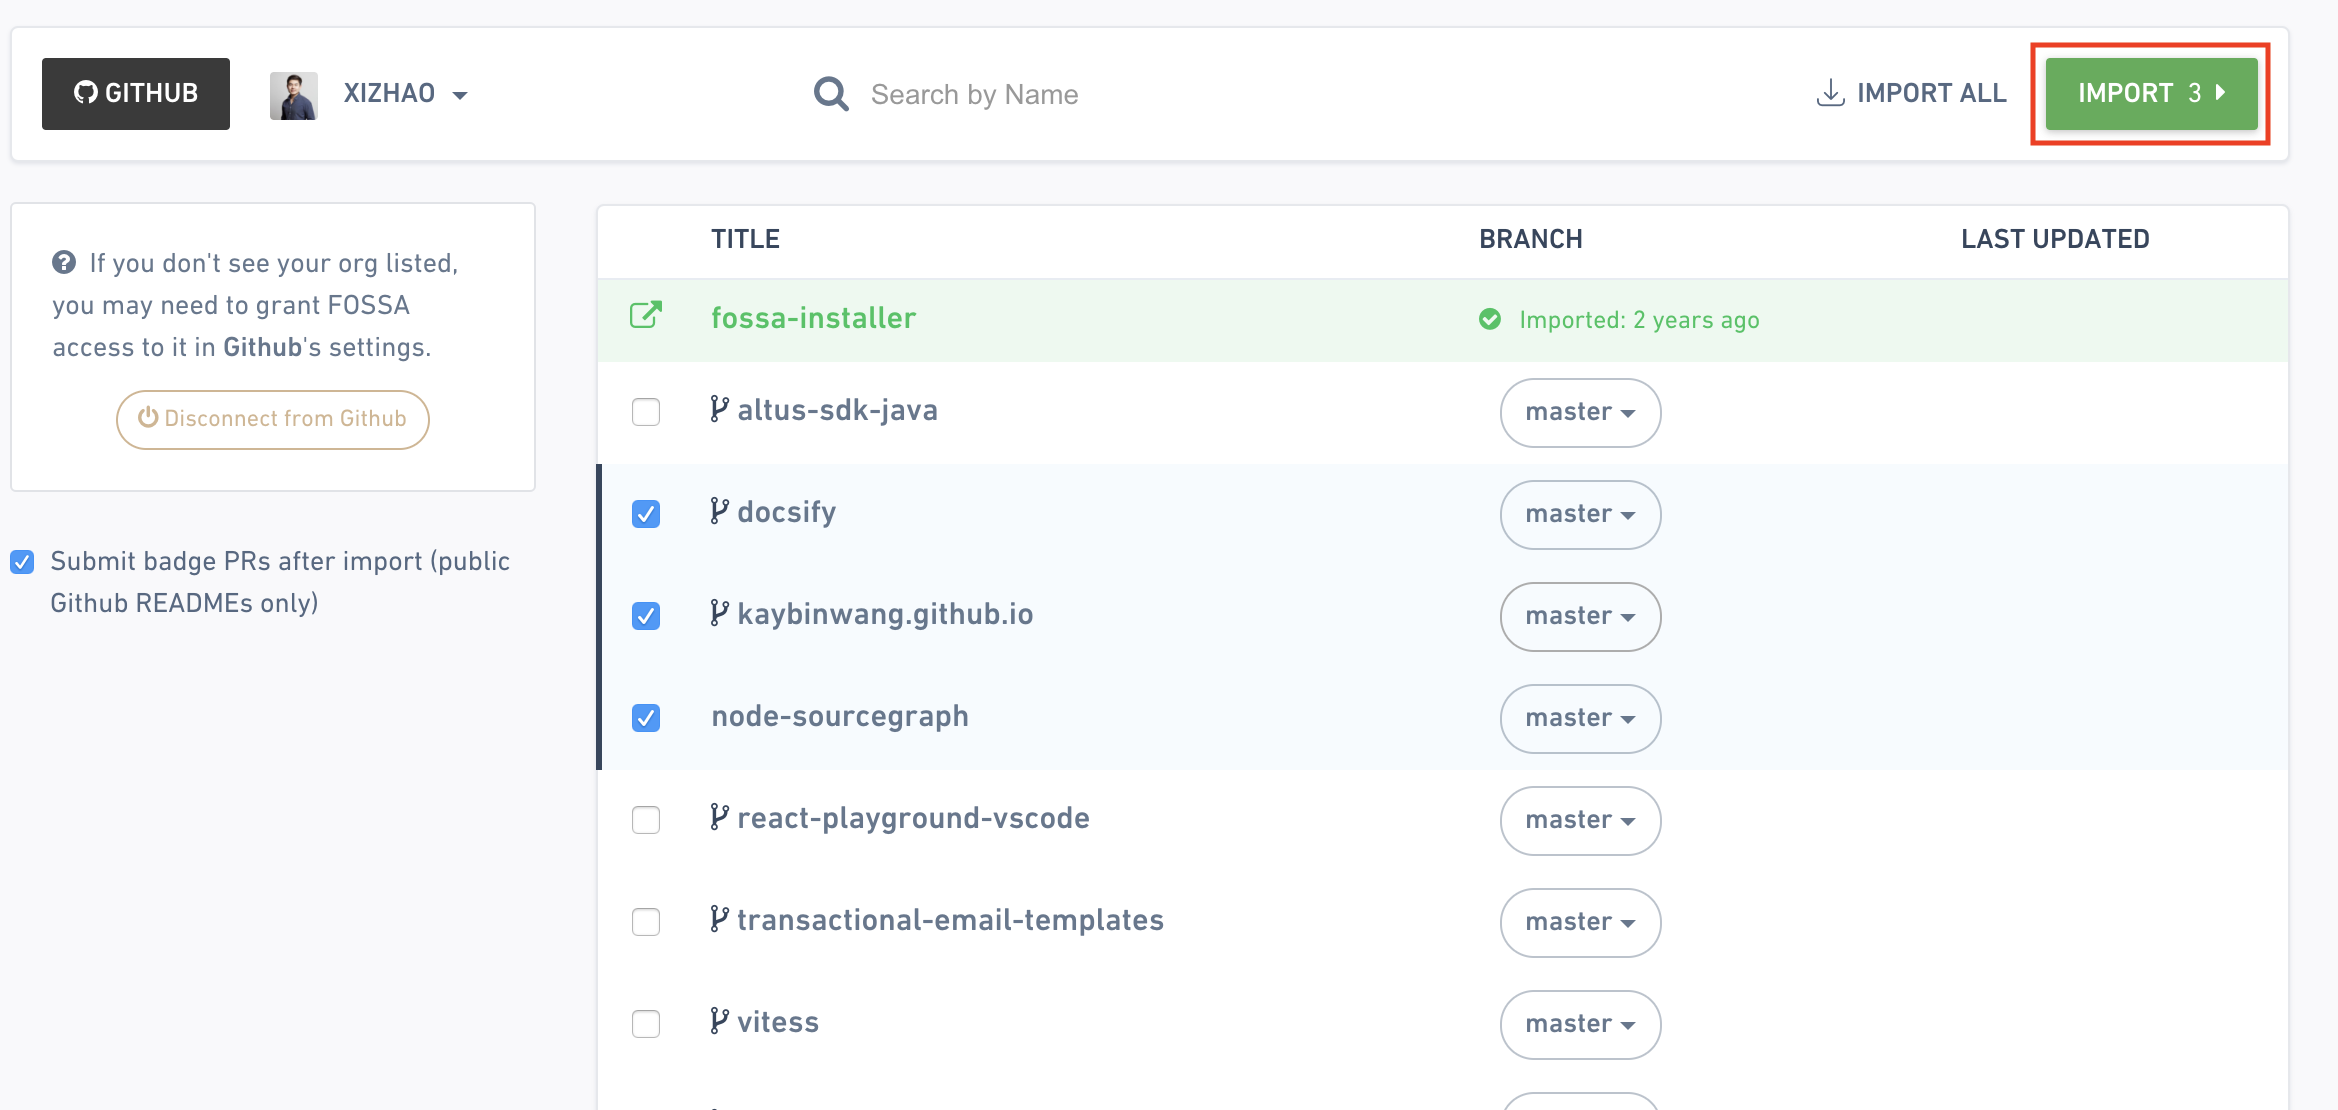Click fork icon beside altus-sdk-java
The height and width of the screenshot is (1110, 2338).
pos(719,409)
